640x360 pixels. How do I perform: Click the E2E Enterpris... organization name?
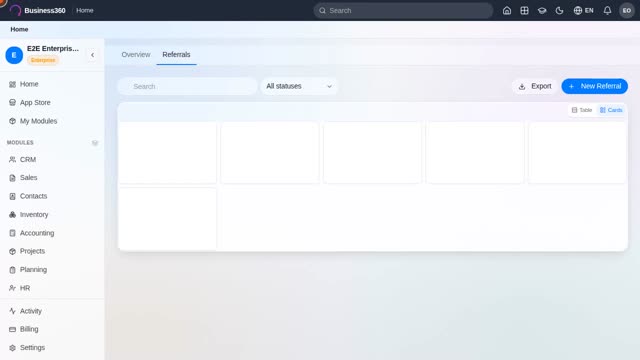click(x=53, y=48)
